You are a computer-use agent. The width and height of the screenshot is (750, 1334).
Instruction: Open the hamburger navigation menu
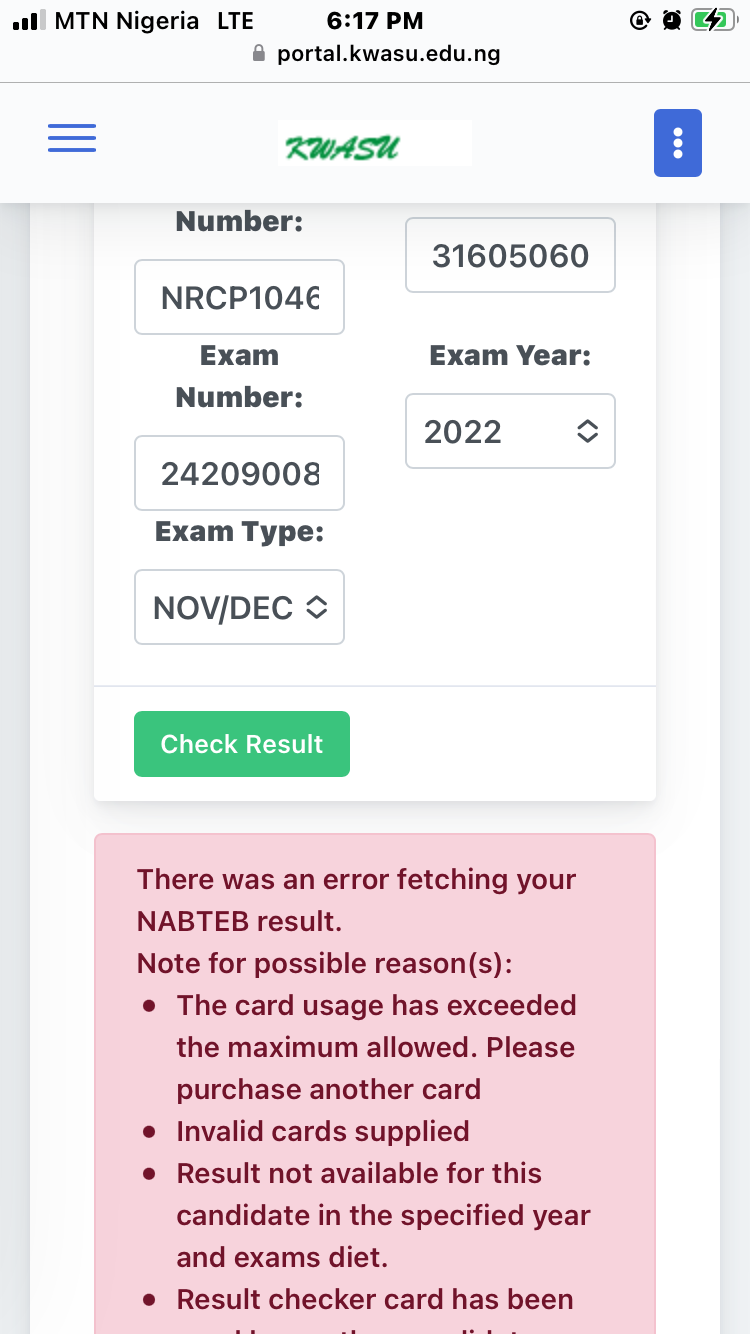click(x=72, y=138)
